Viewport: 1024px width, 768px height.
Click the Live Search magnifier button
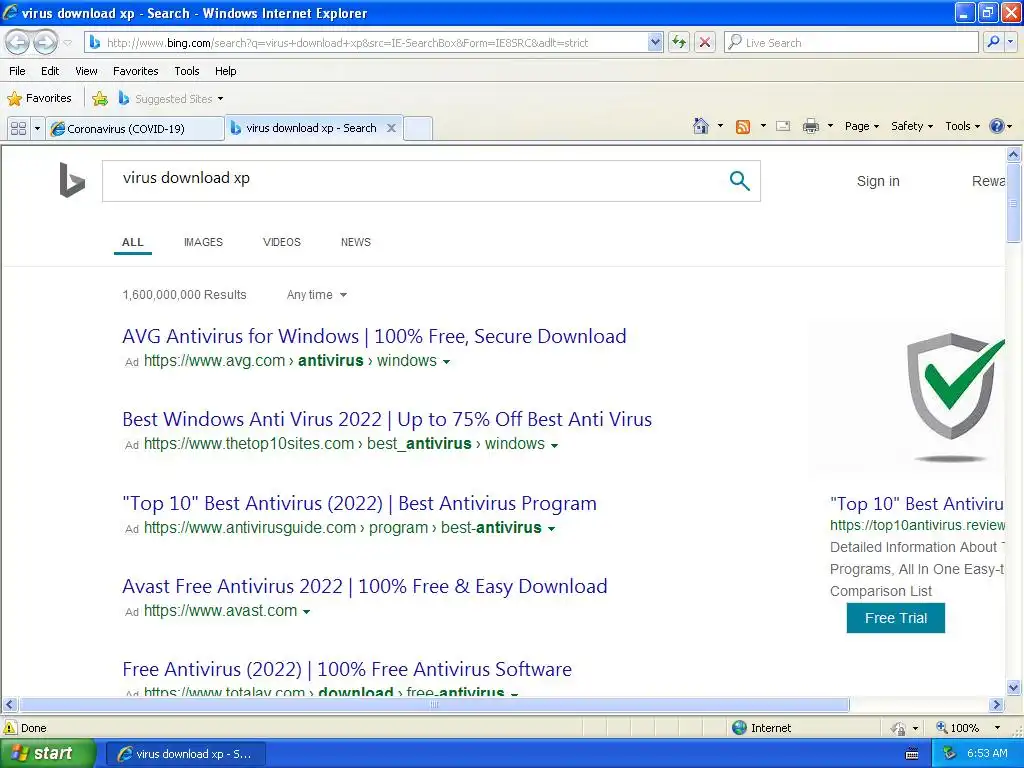(993, 42)
